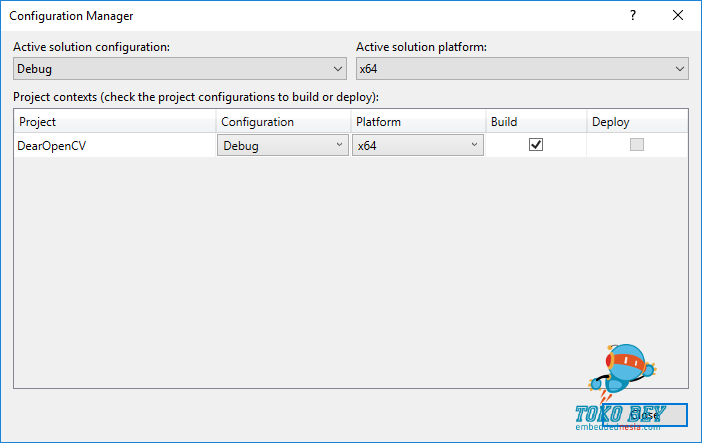Image resolution: width=702 pixels, height=443 pixels.
Task: Open the Active solution platform dropdown
Action: (522, 69)
